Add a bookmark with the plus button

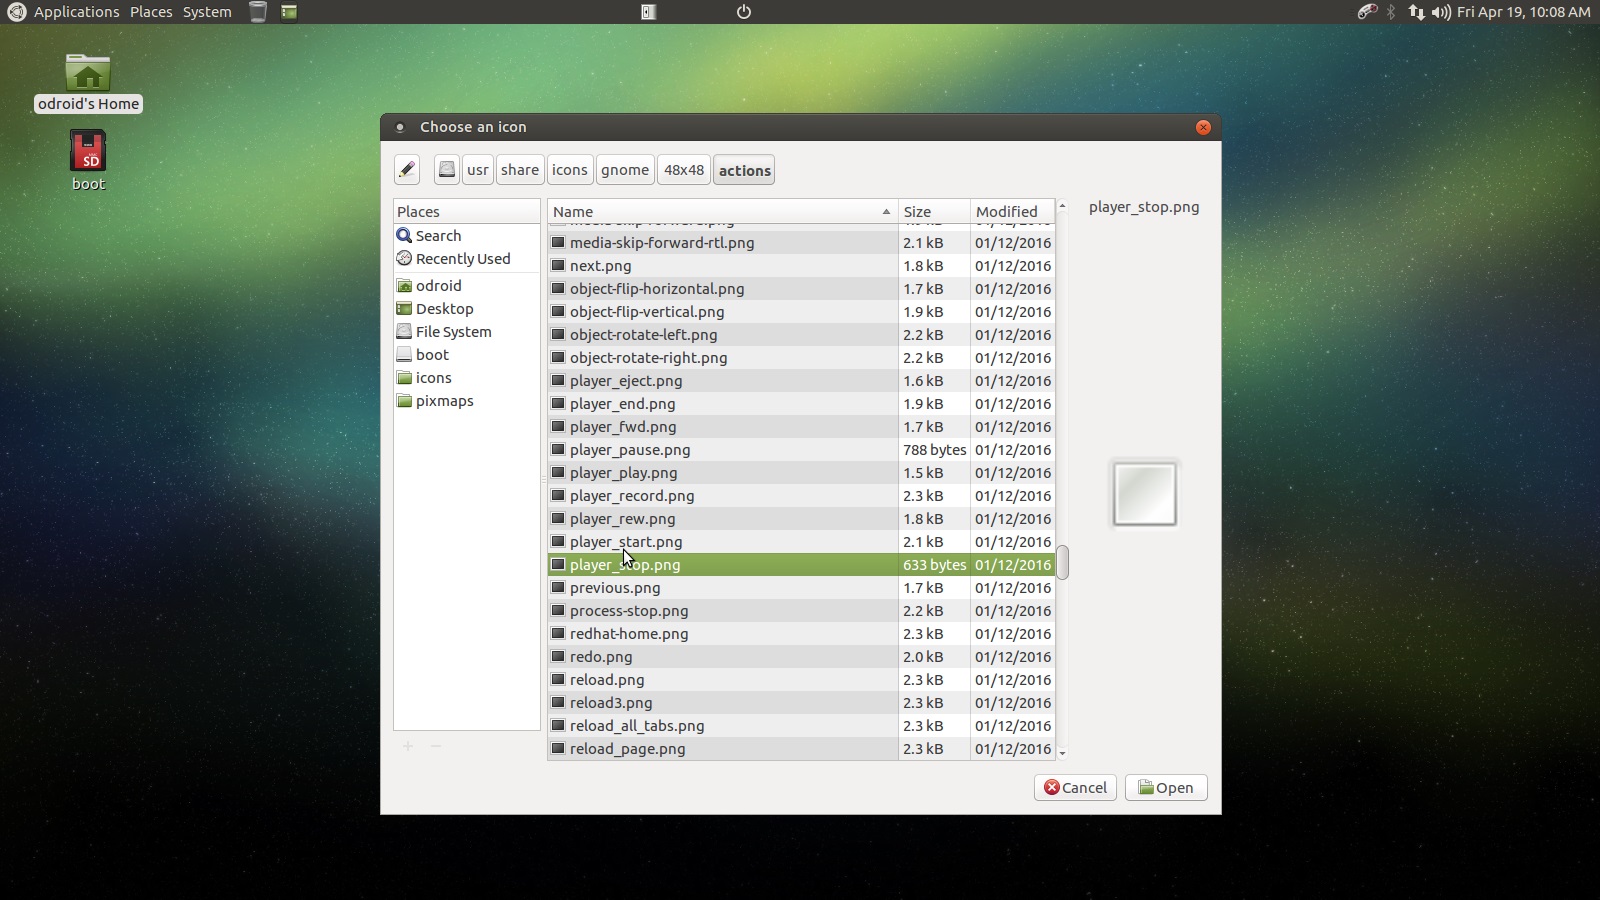408,746
